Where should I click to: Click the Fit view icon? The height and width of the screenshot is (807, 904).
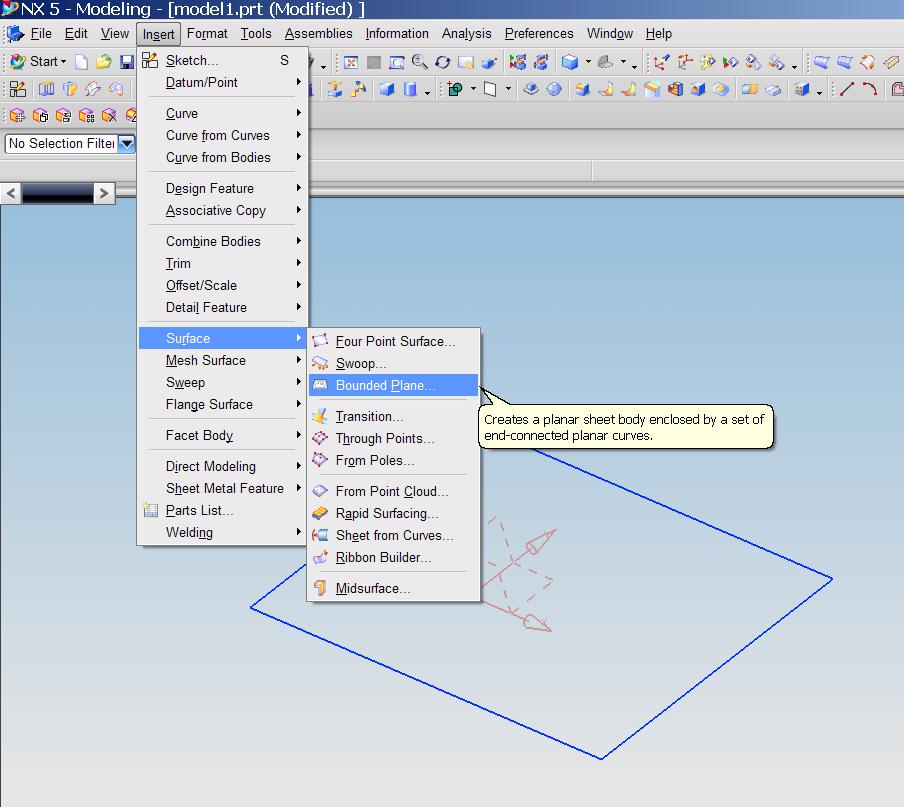351,62
